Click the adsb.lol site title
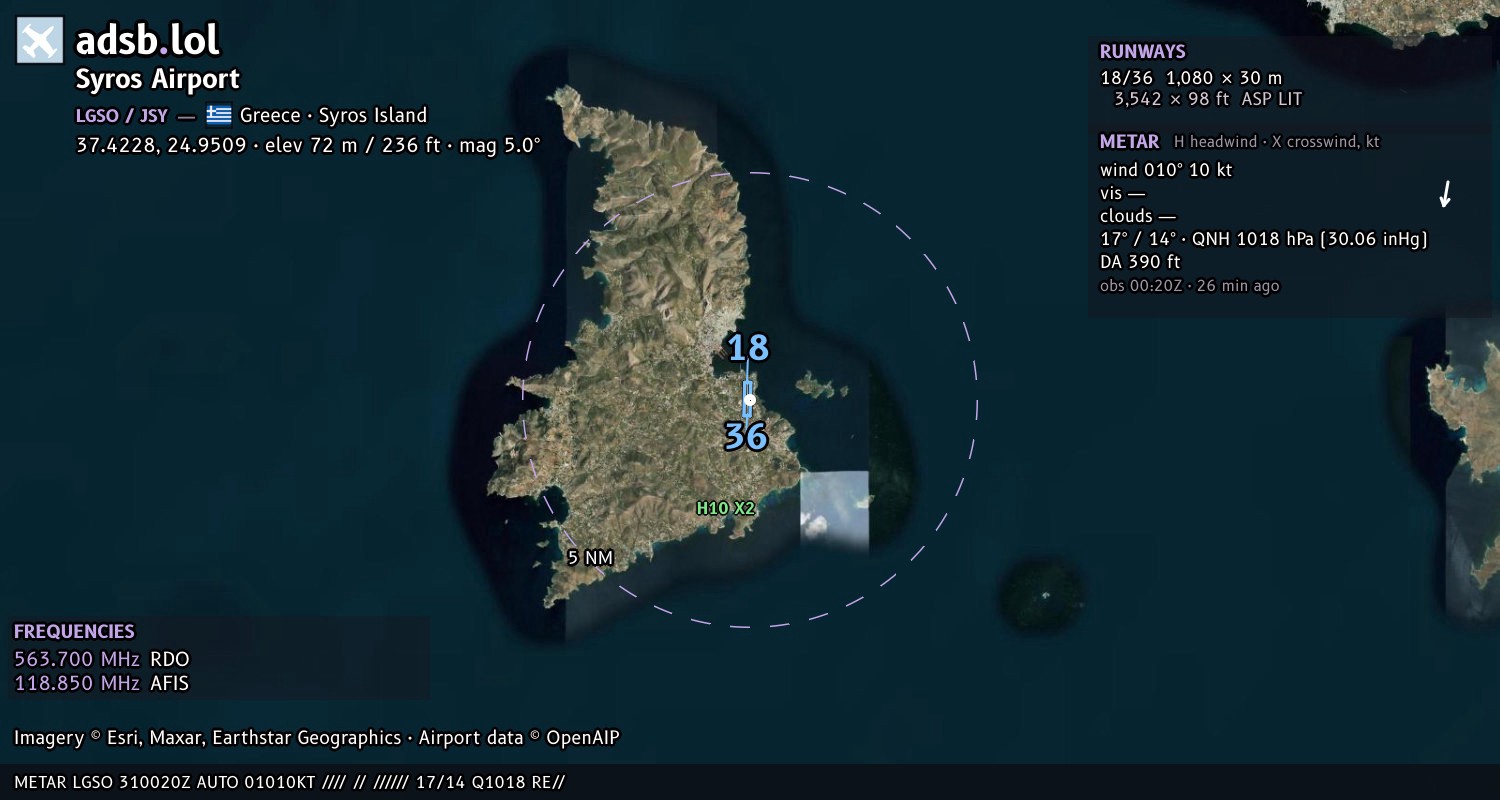Viewport: 1500px width, 800px height. [x=148, y=41]
